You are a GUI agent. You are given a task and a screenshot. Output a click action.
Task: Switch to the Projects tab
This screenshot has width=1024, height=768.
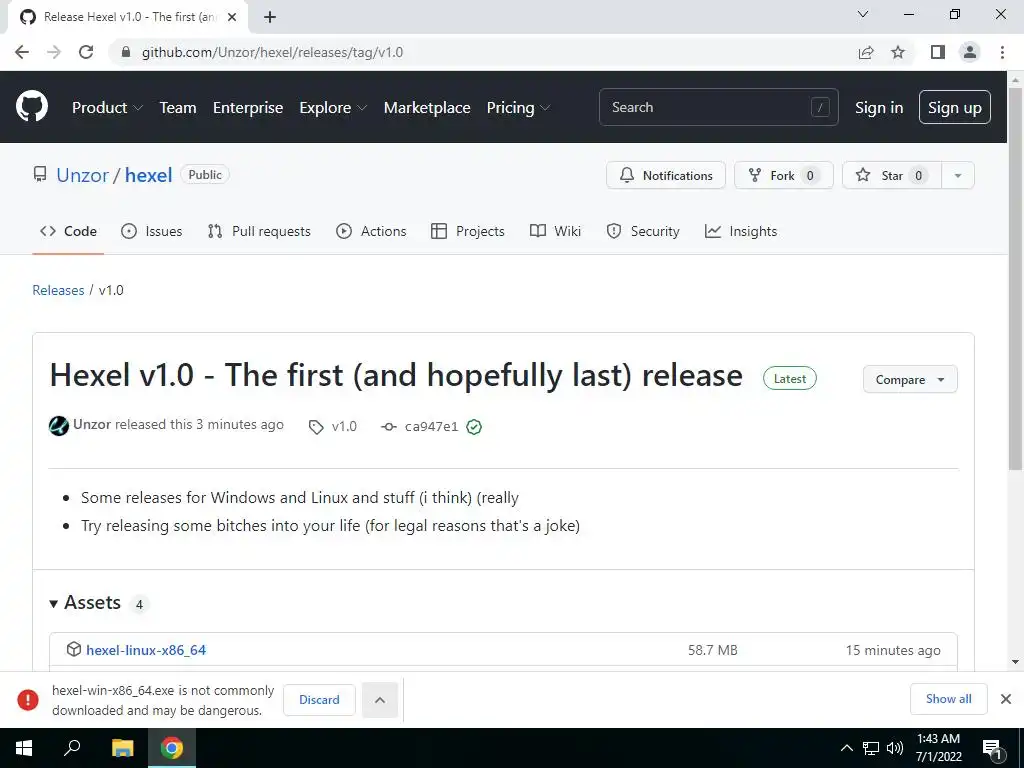pyautogui.click(x=468, y=231)
